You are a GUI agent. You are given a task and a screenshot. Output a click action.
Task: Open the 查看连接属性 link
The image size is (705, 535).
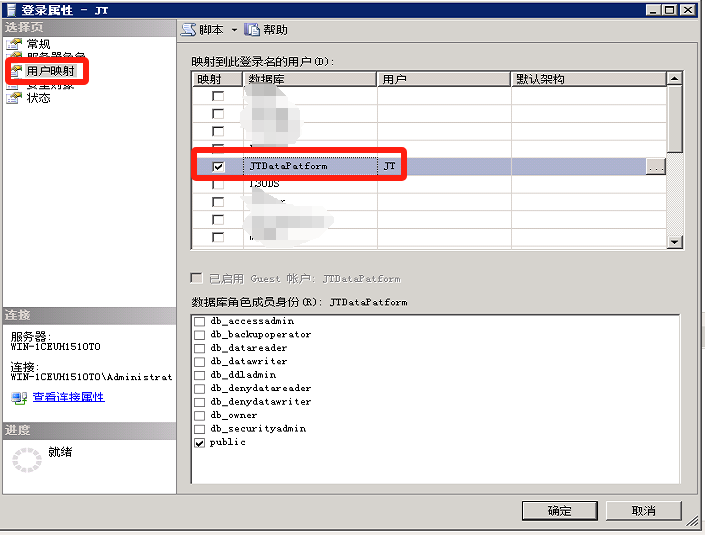(x=68, y=397)
